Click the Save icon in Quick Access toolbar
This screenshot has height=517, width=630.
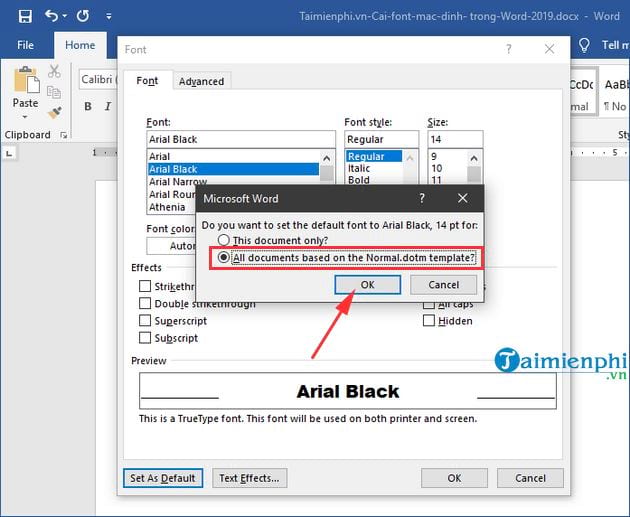tap(25, 16)
